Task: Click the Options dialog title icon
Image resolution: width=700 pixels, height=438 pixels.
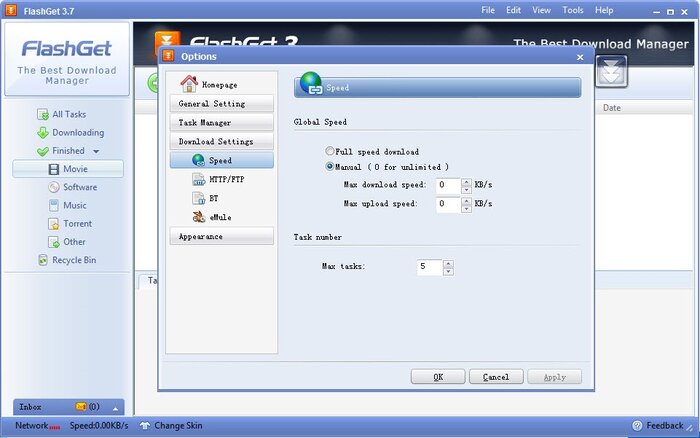Action: (x=168, y=56)
